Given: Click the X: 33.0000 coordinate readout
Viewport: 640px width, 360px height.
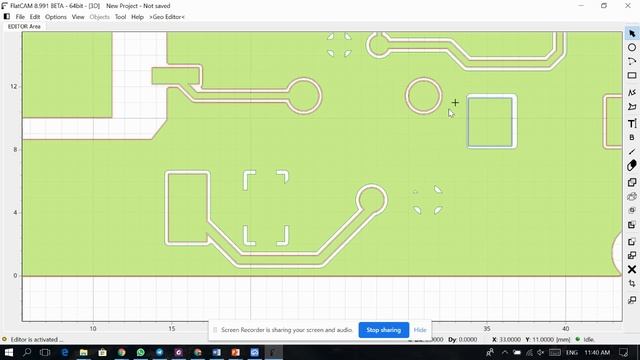Looking at the screenshot, I should coord(506,339).
